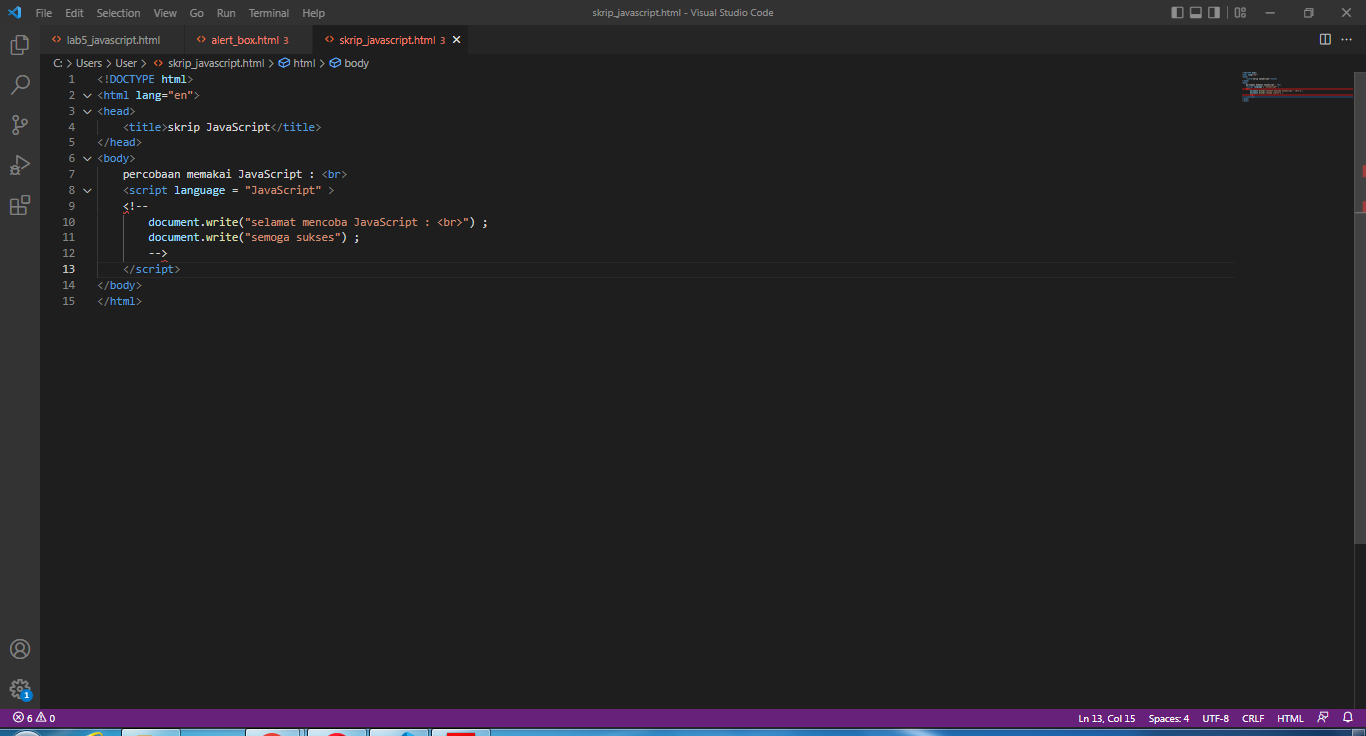Image resolution: width=1366 pixels, height=736 pixels.
Task: Open the Search sidebar icon
Action: tap(20, 85)
